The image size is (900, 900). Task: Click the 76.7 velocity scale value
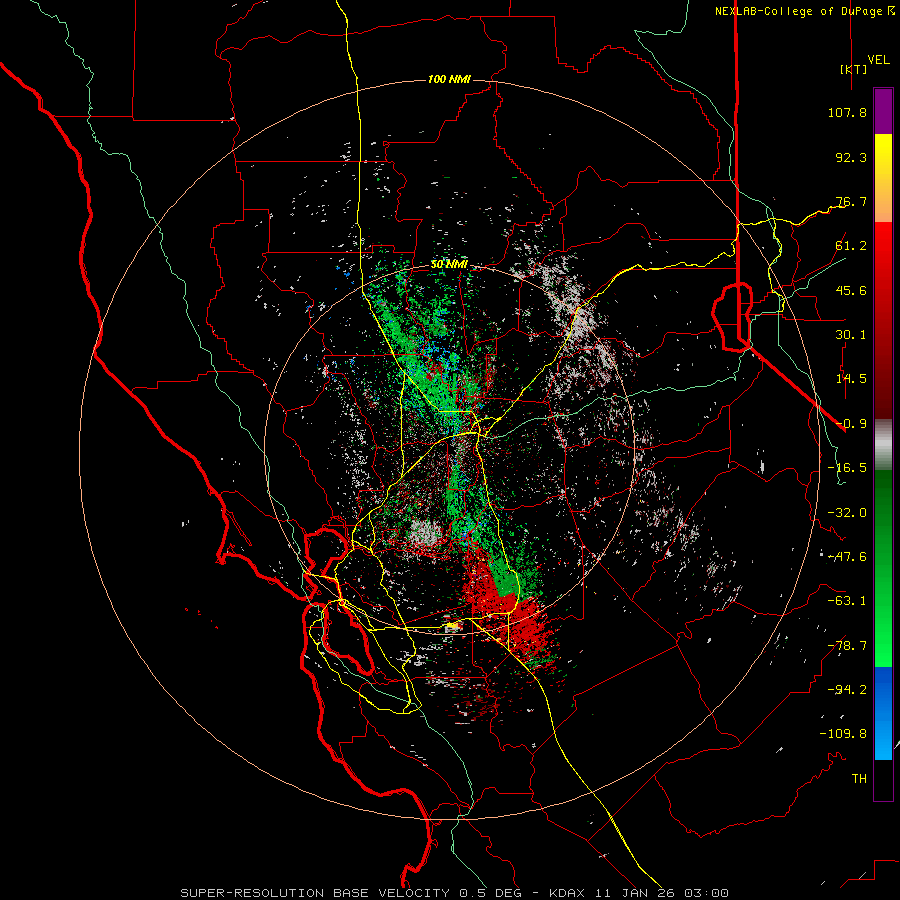pyautogui.click(x=851, y=201)
